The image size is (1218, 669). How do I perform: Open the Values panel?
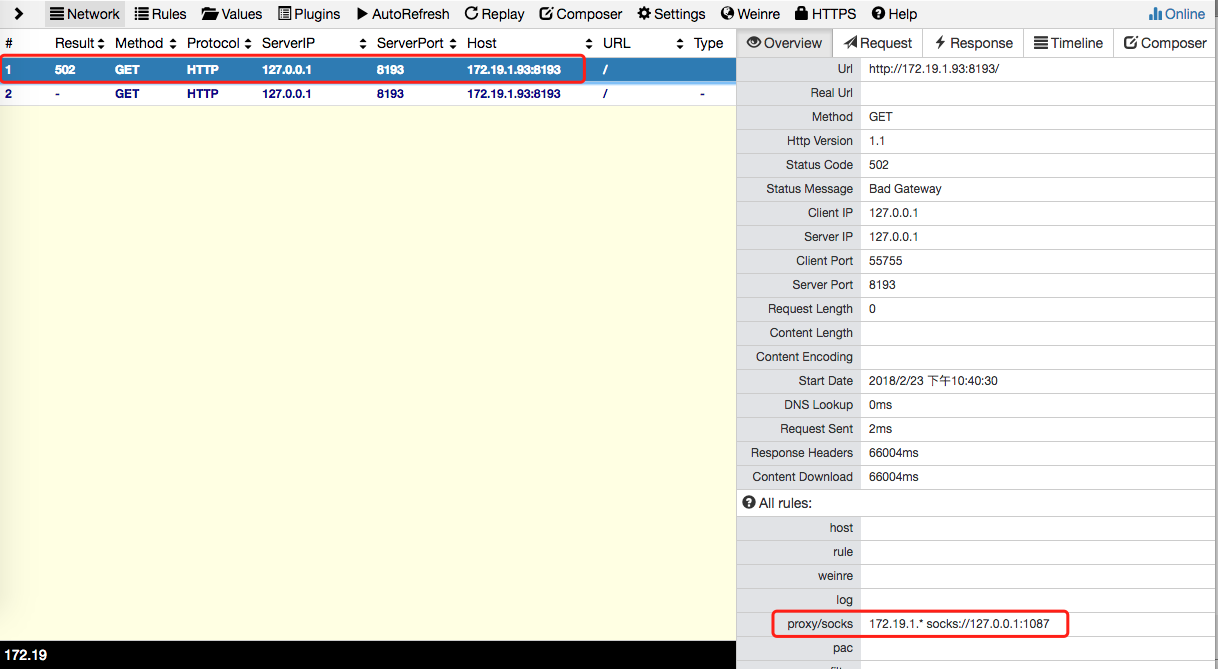(x=231, y=13)
